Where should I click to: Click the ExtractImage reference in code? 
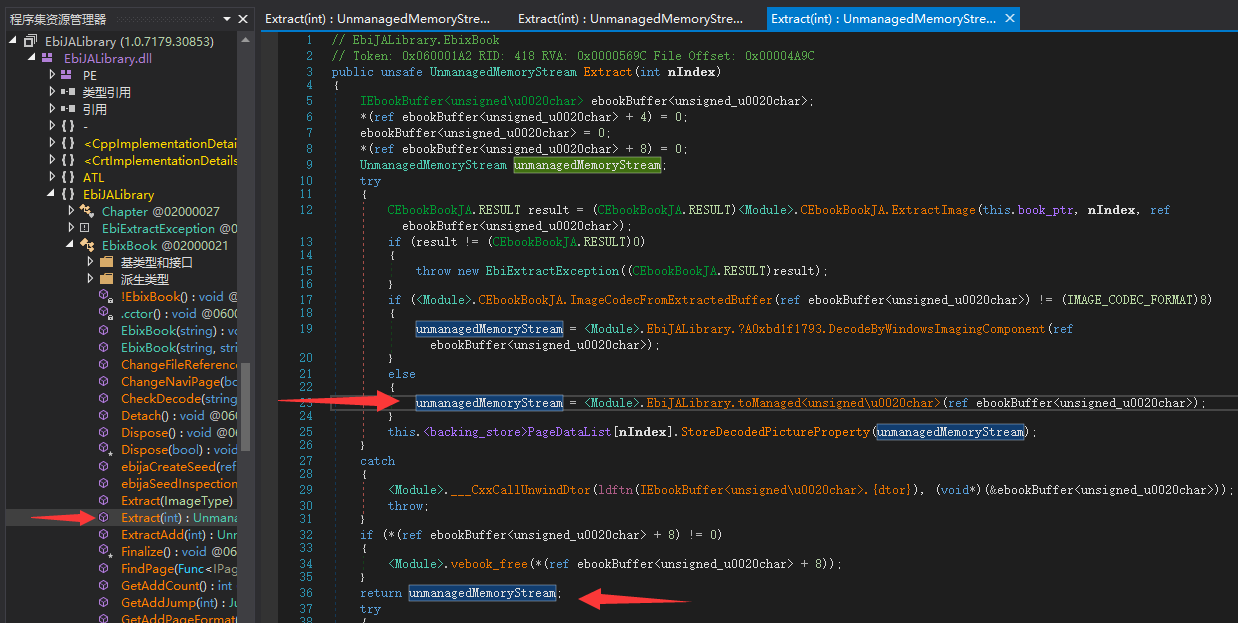click(935, 210)
